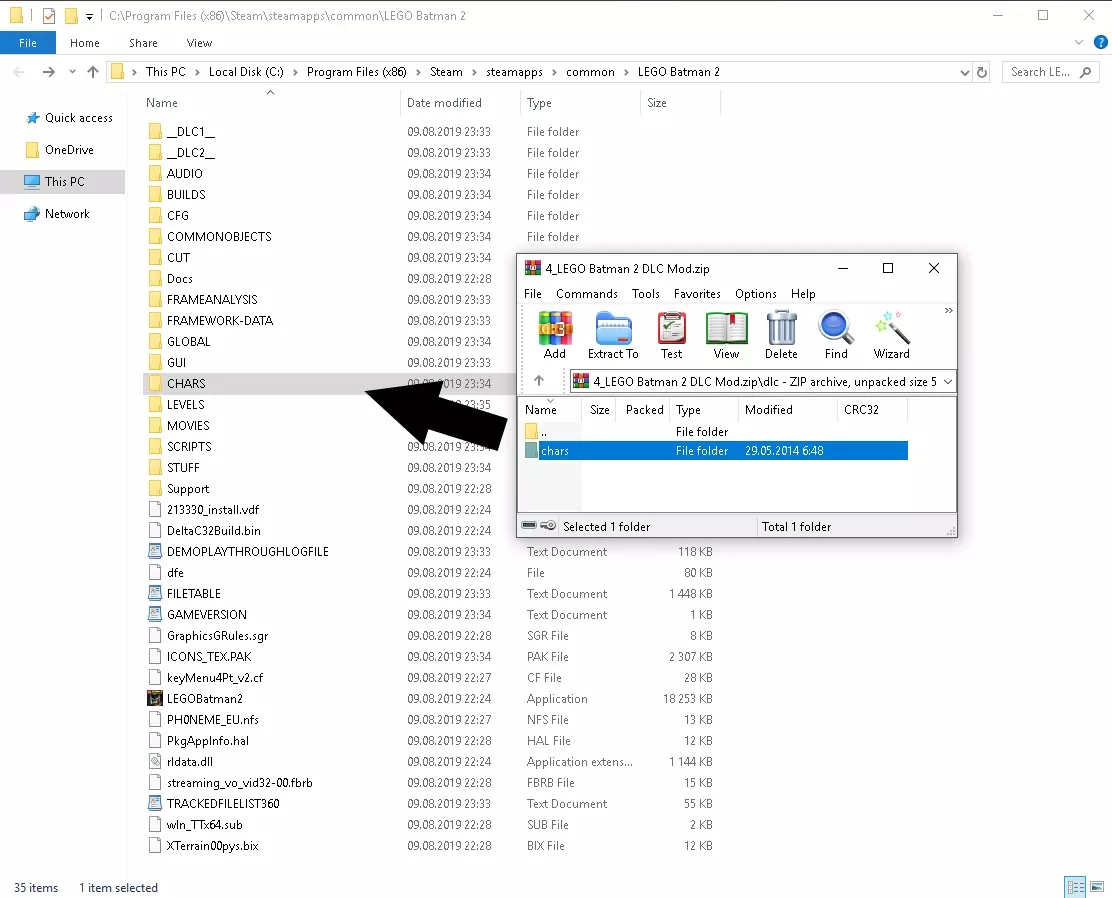Click the Explorer Back arrow
This screenshot has height=898, width=1112.
[19, 72]
